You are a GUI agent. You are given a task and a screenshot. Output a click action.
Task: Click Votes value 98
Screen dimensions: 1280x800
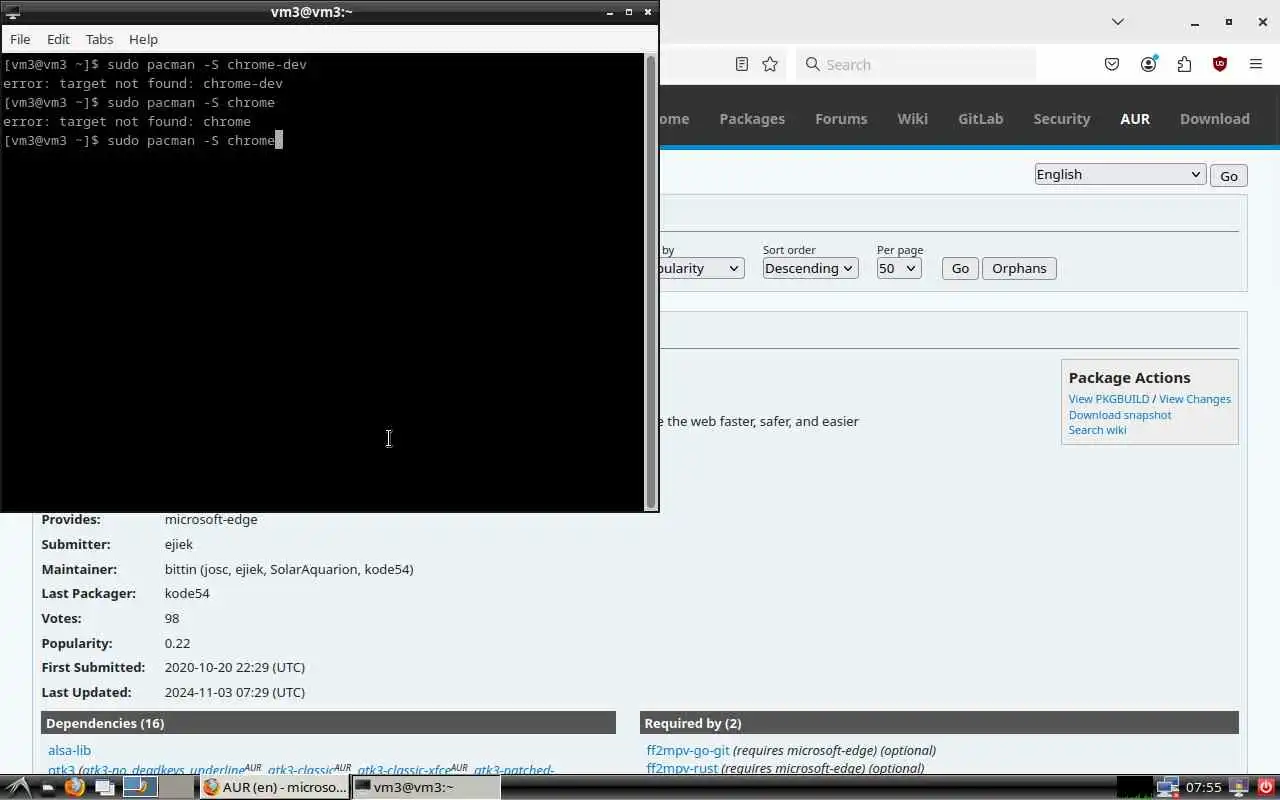point(172,618)
